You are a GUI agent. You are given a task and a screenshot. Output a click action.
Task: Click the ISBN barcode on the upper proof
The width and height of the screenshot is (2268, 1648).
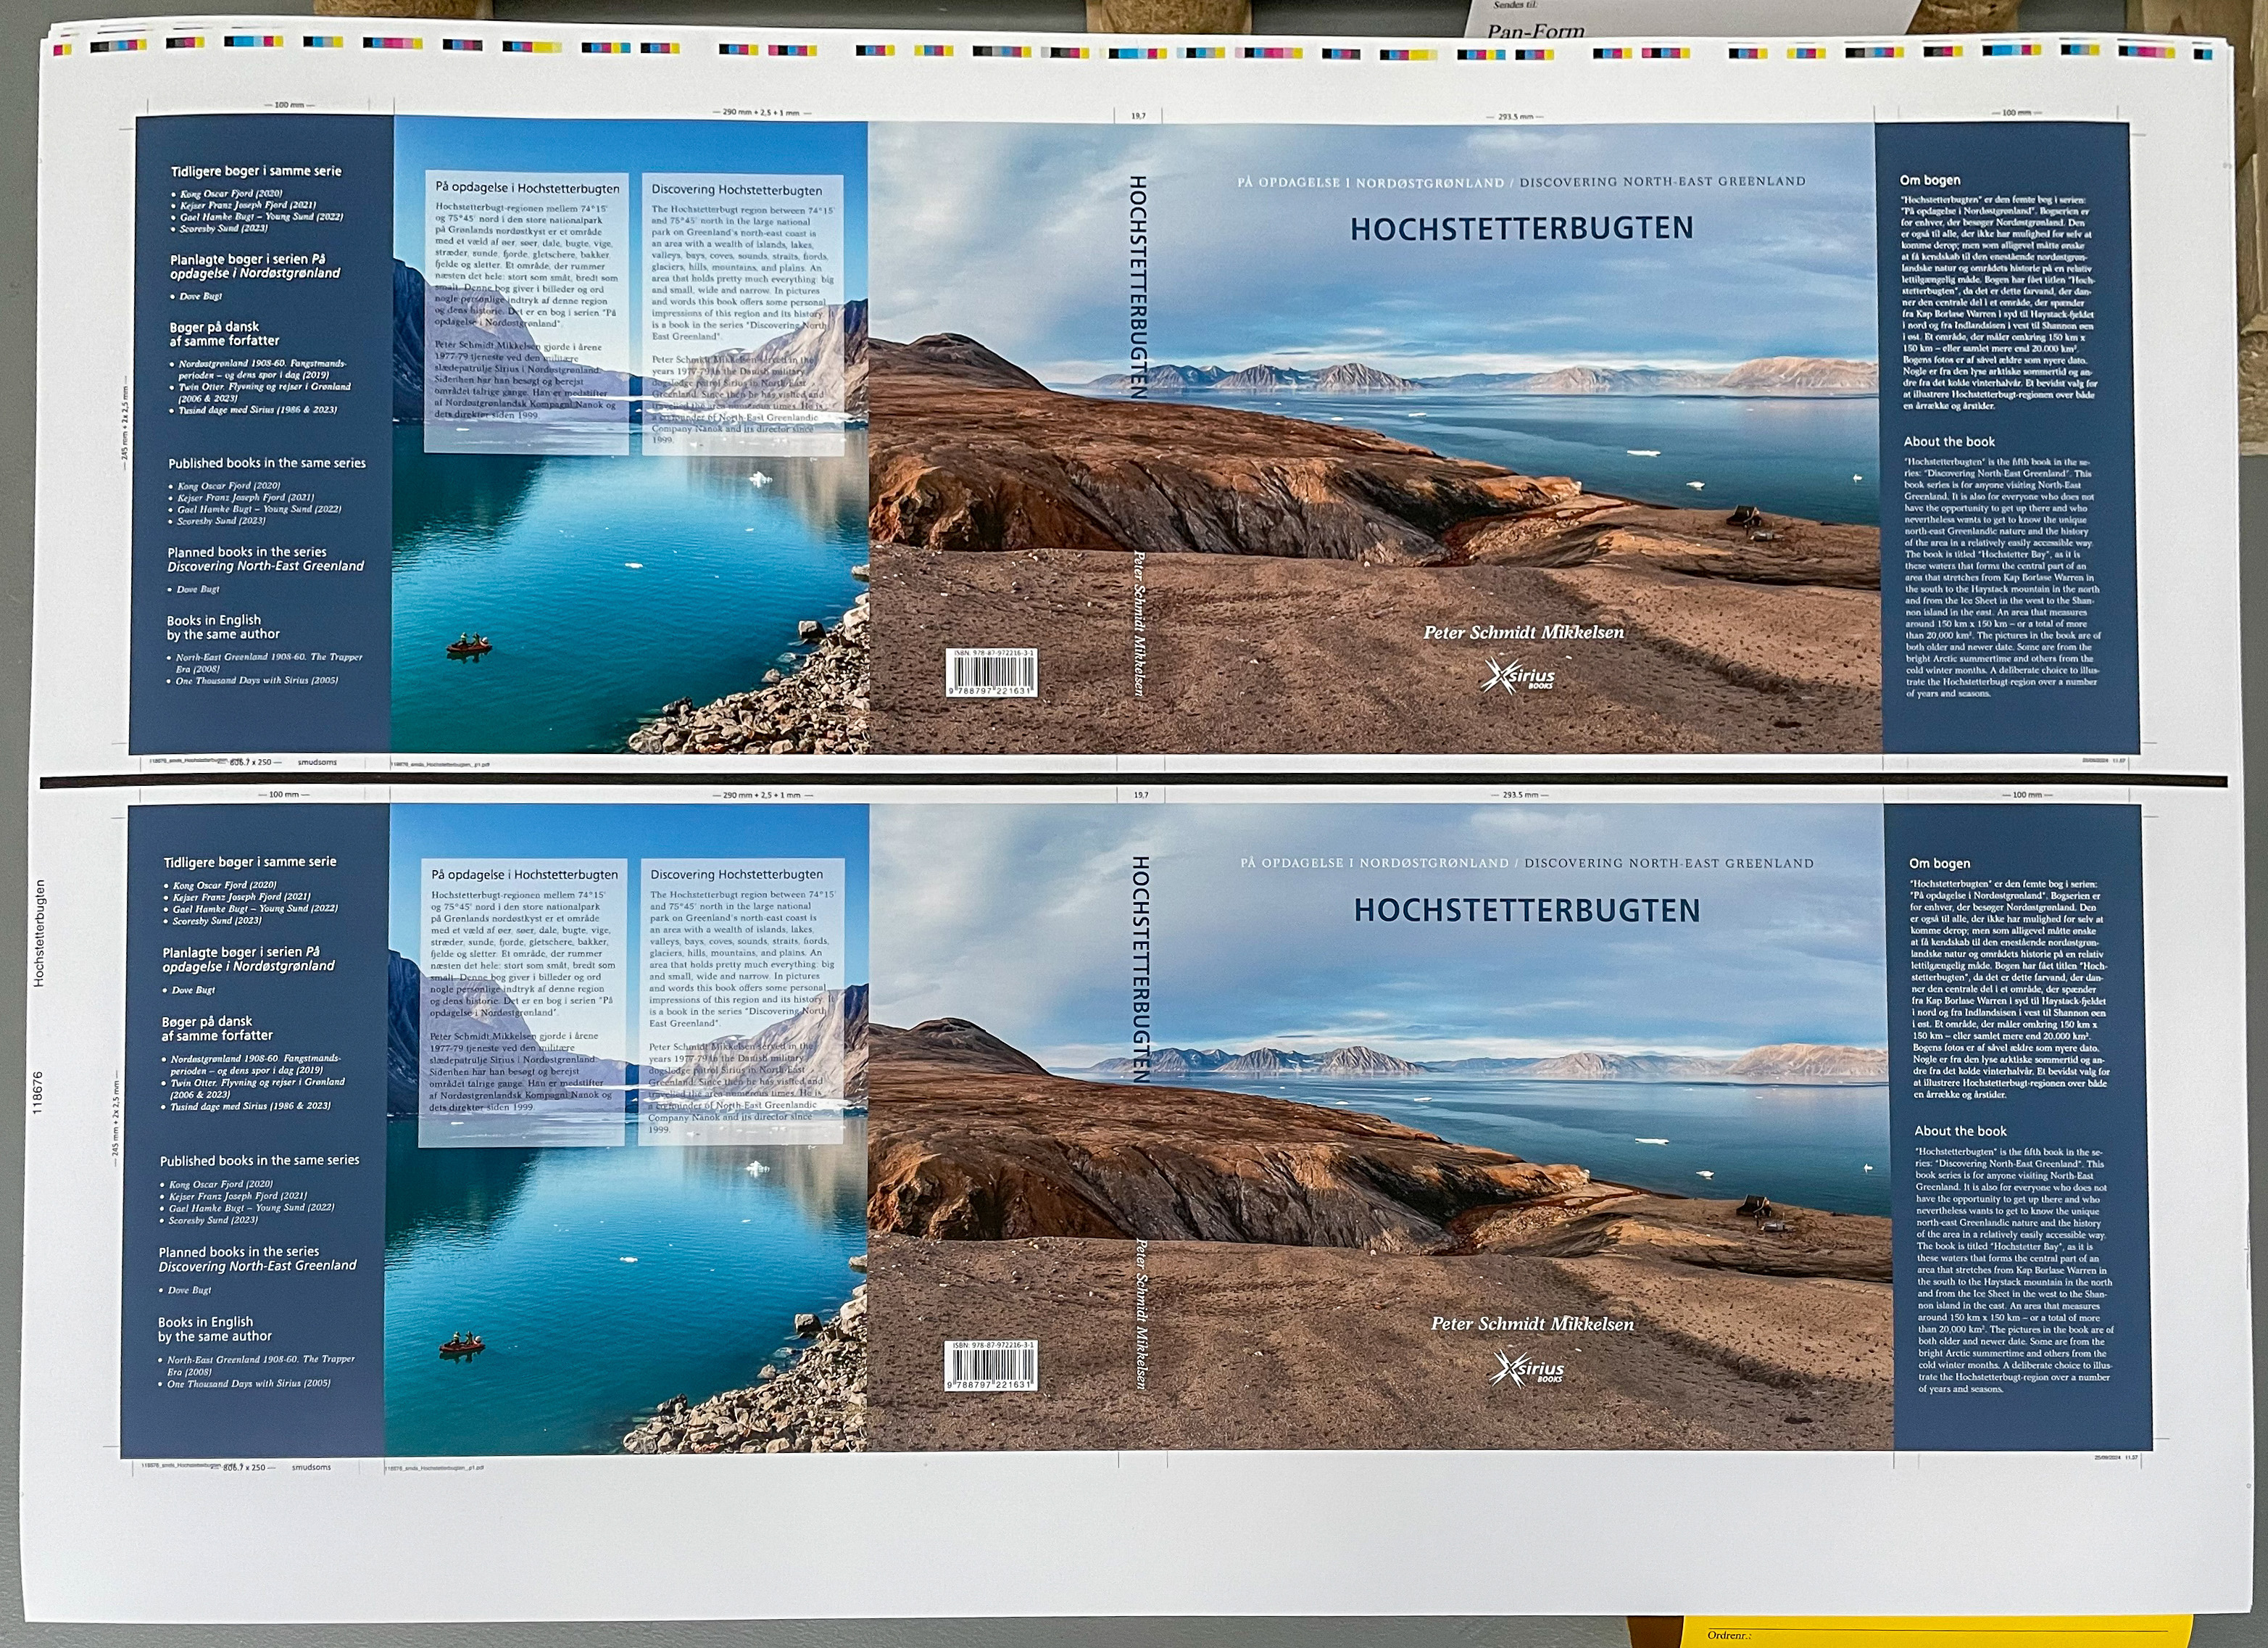point(991,672)
